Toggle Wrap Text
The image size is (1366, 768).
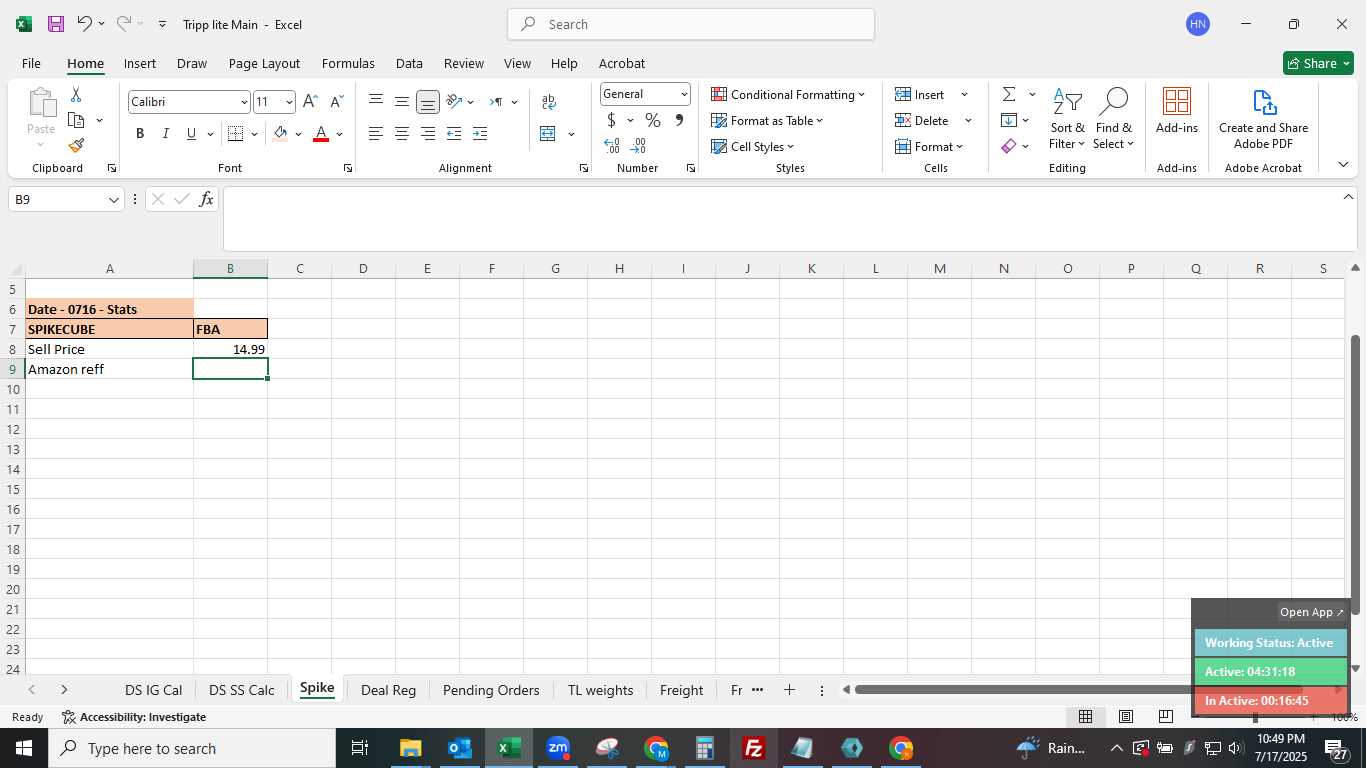(x=548, y=101)
